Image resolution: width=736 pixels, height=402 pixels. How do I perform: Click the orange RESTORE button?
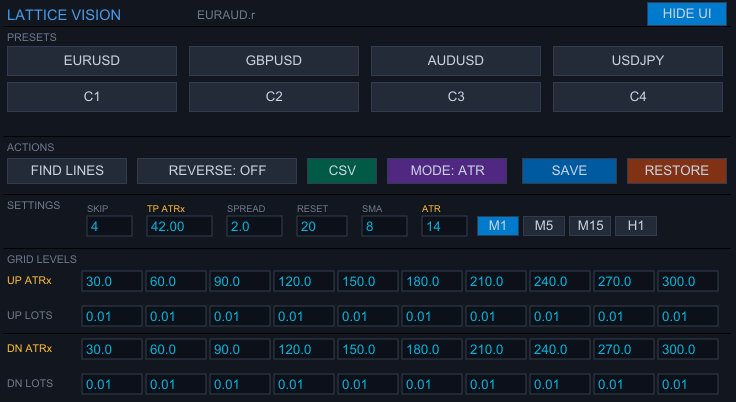click(x=677, y=170)
